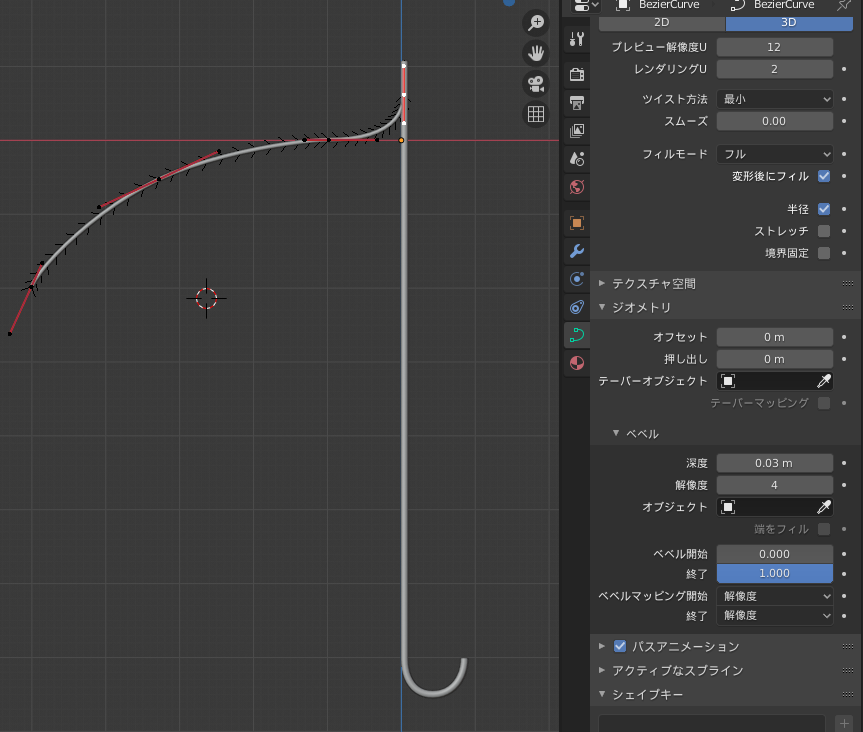Enable ストレッチ checkbox
Image resolution: width=863 pixels, height=732 pixels.
(824, 231)
